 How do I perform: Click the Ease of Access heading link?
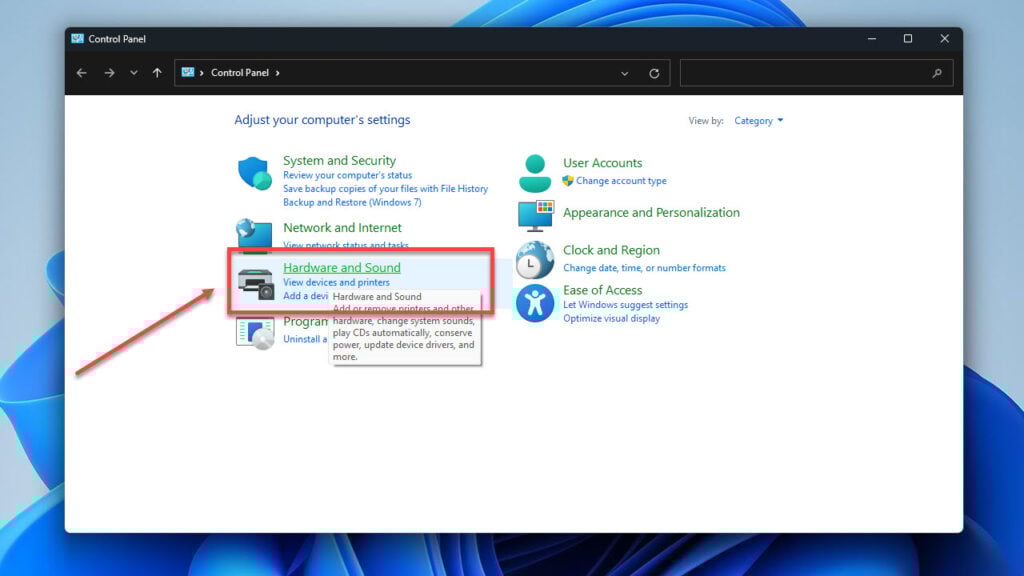(x=602, y=291)
